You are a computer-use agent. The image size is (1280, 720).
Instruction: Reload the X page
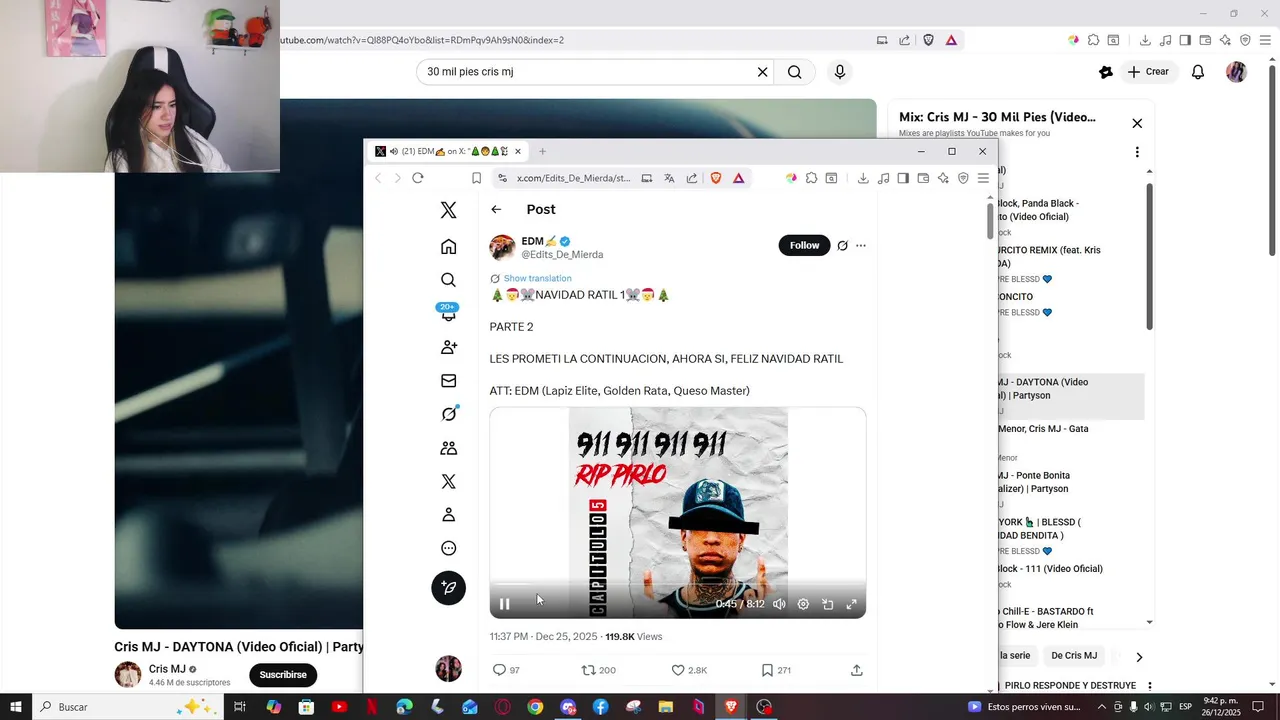[x=418, y=178]
